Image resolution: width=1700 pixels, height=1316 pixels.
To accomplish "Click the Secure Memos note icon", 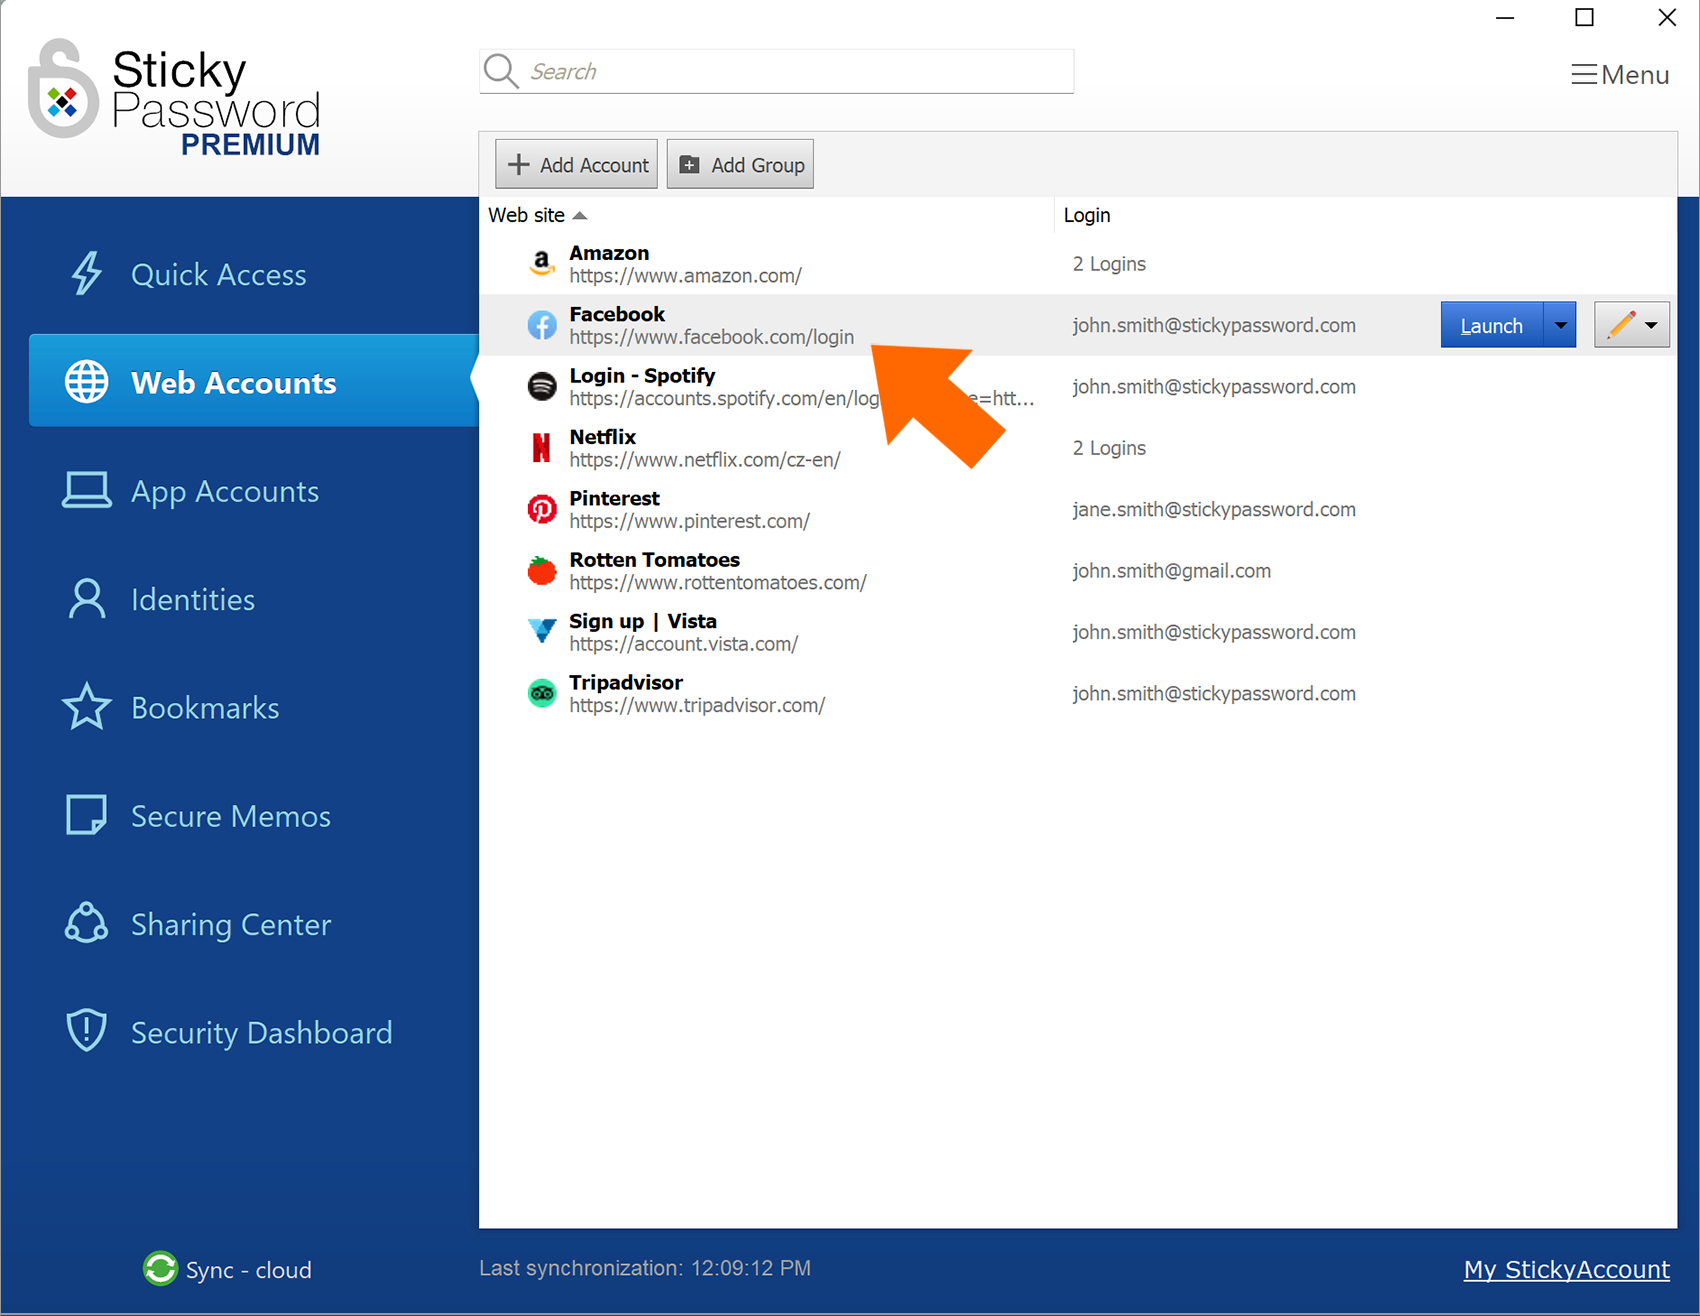I will click(x=87, y=815).
